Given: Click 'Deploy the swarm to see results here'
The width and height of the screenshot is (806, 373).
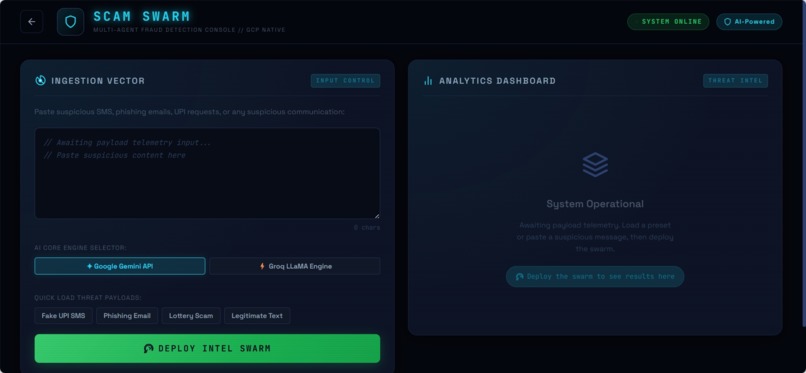Looking at the screenshot, I should tap(595, 276).
